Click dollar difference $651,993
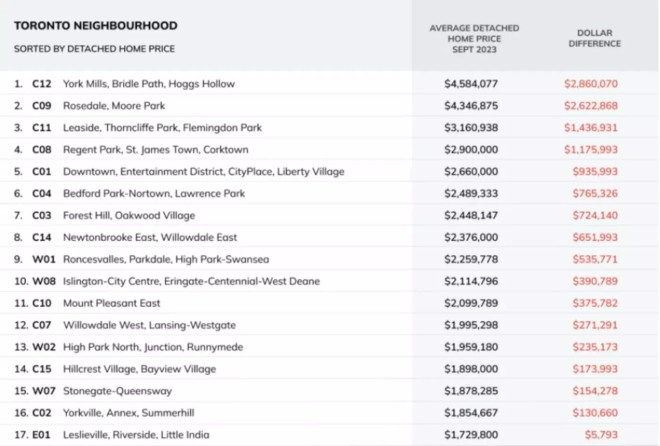Screen dimensions: 660x446 (x=595, y=237)
